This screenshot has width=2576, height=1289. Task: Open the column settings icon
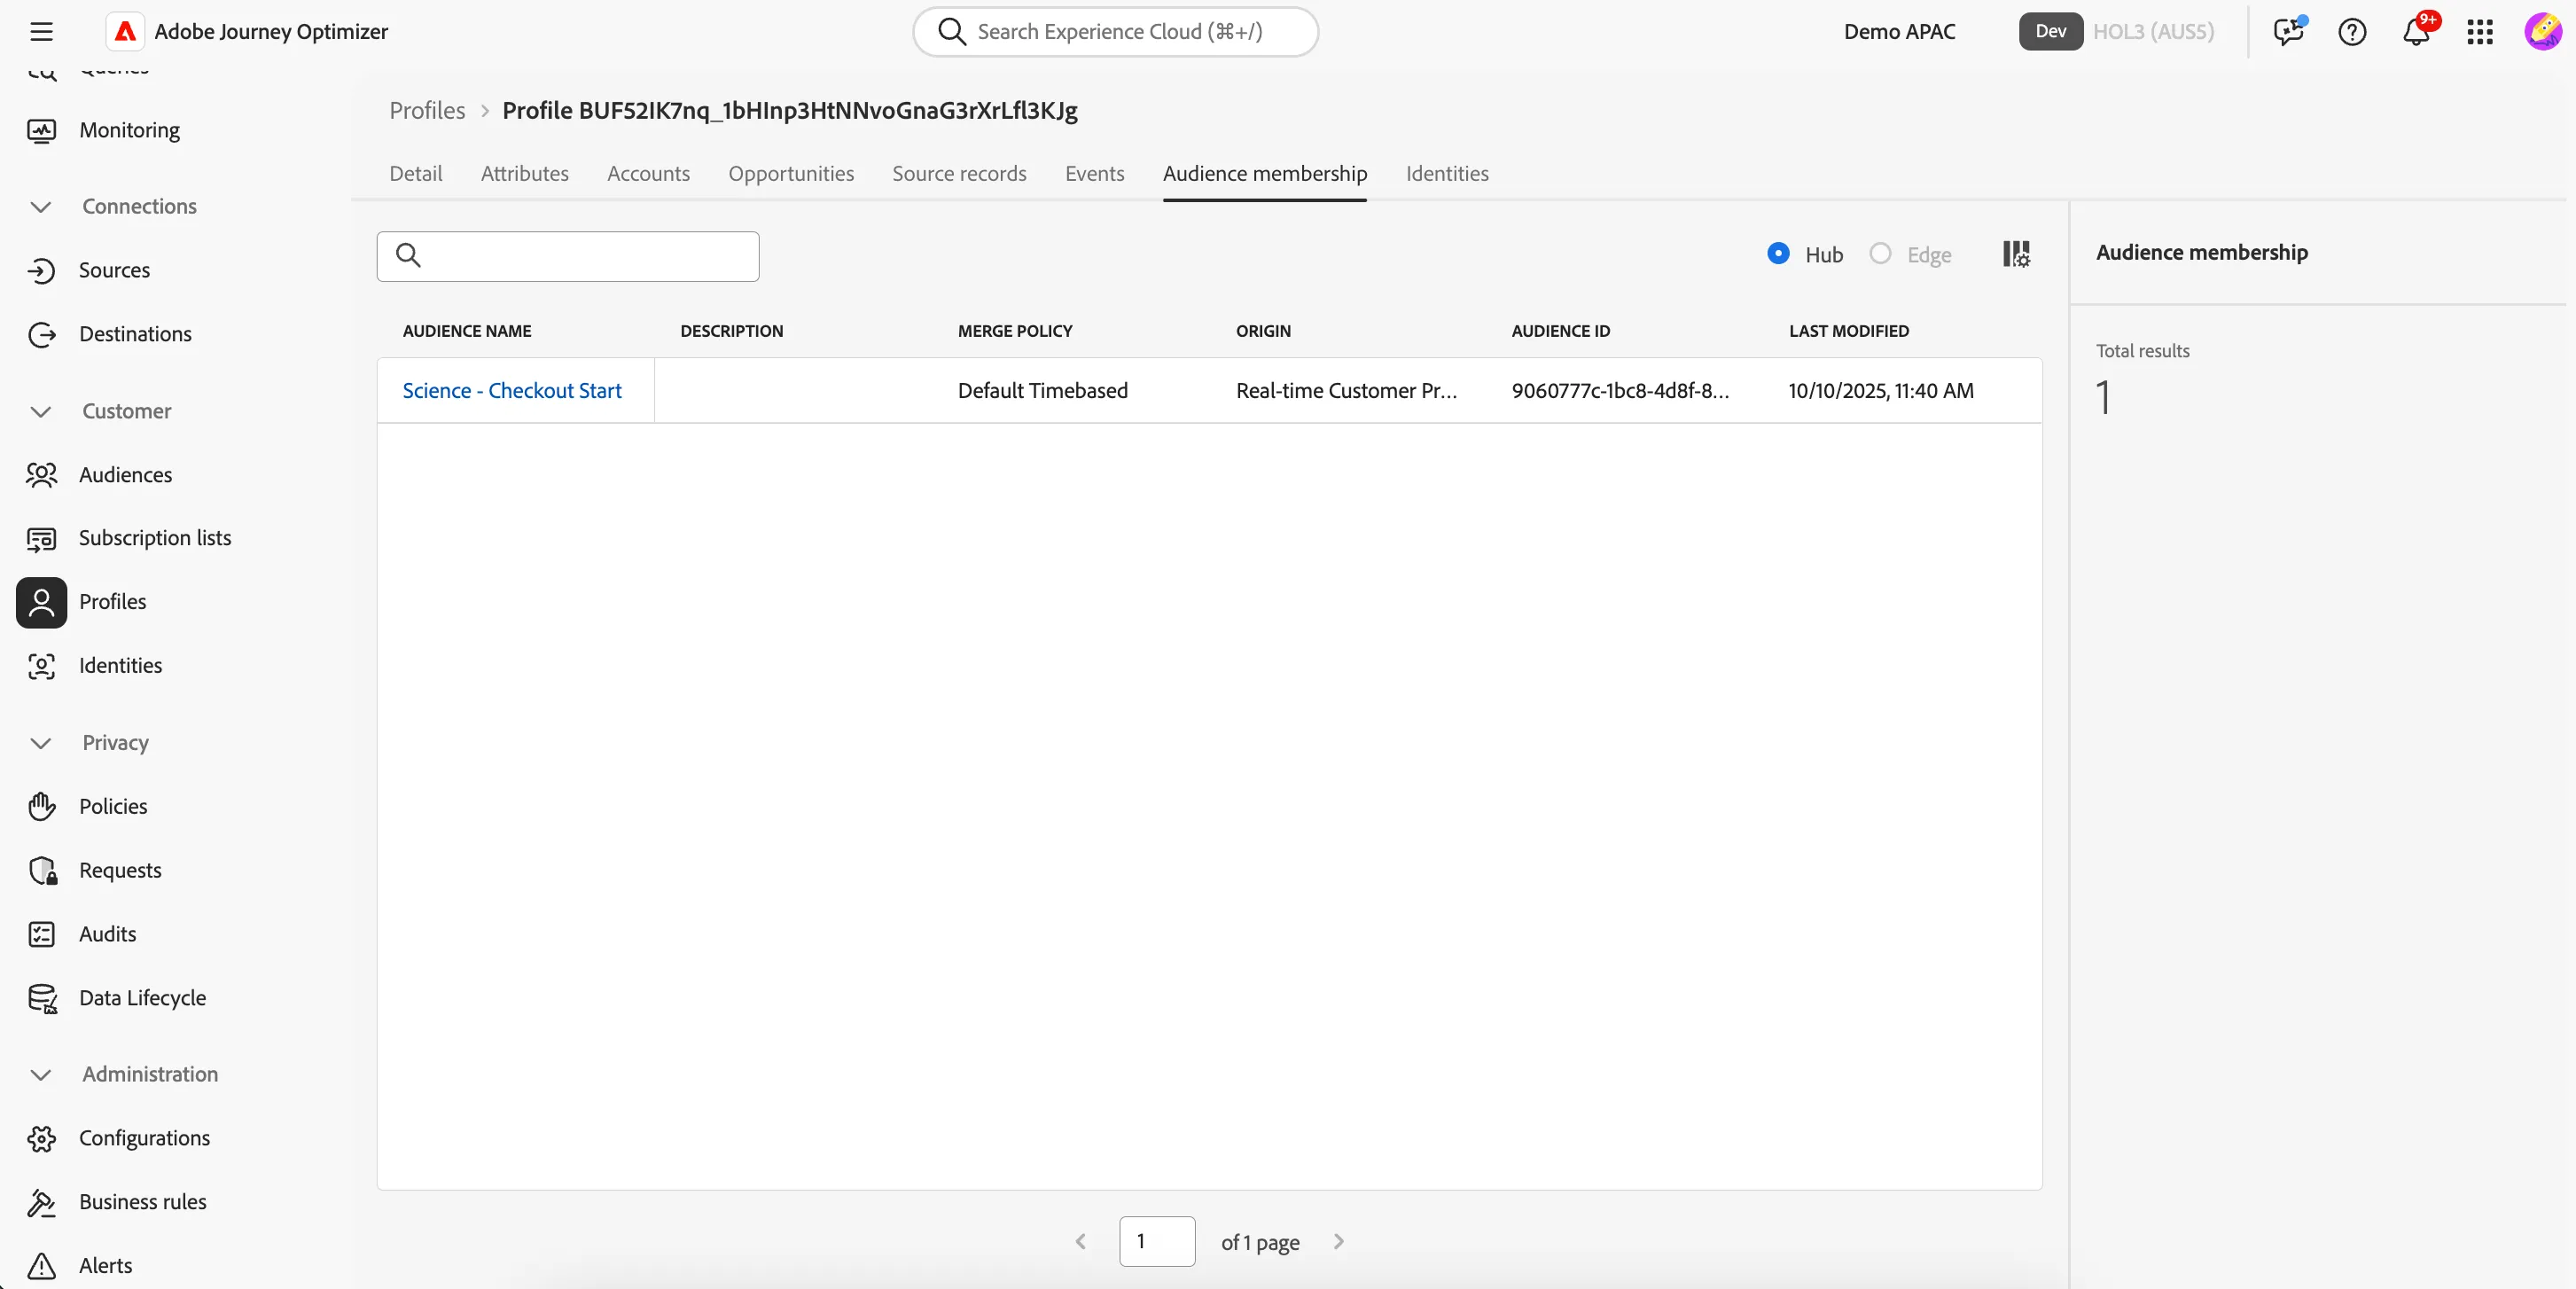(x=2016, y=254)
